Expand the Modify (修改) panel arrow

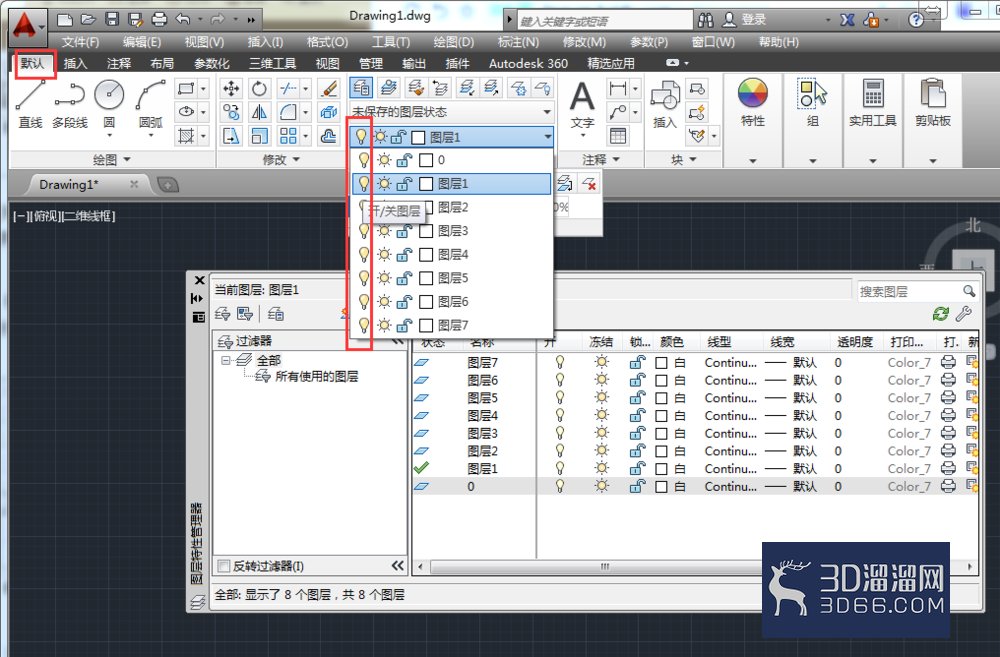[297, 159]
